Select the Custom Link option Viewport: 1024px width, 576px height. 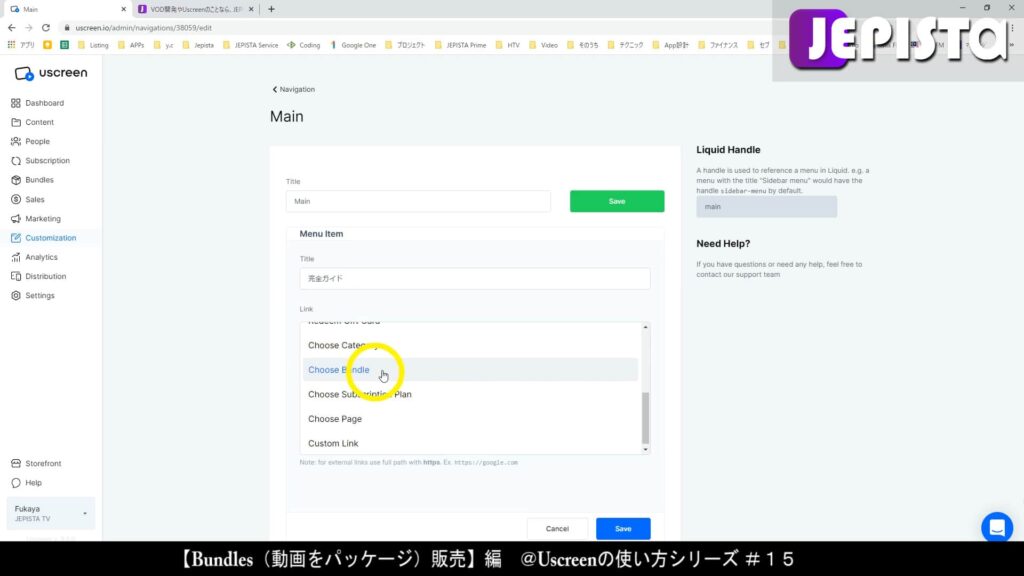tap(469, 443)
